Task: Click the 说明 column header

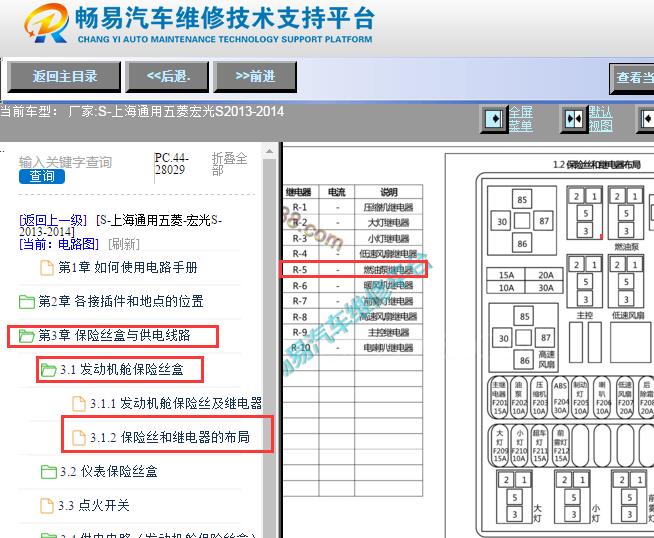Action: click(388, 192)
